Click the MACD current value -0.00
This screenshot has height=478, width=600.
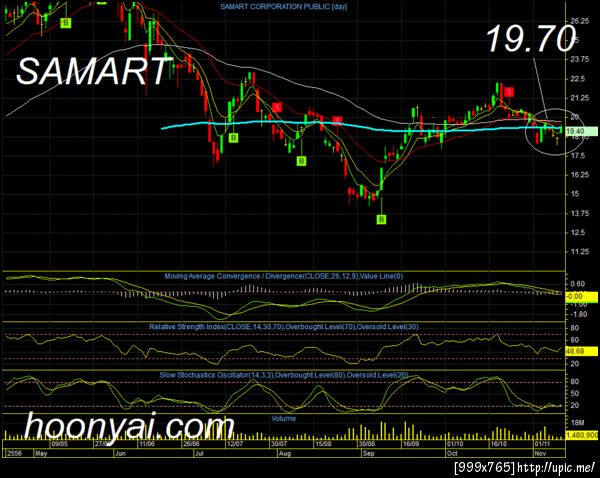(x=581, y=296)
